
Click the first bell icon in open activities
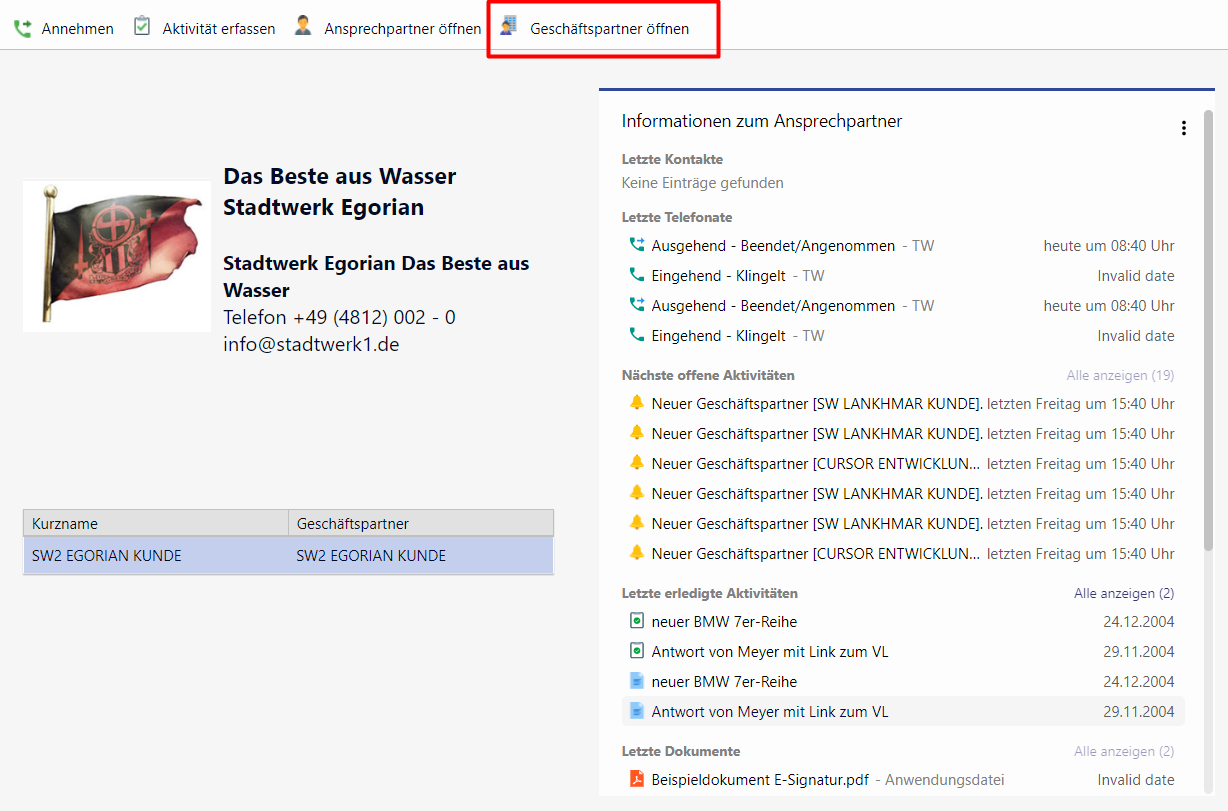click(x=637, y=403)
